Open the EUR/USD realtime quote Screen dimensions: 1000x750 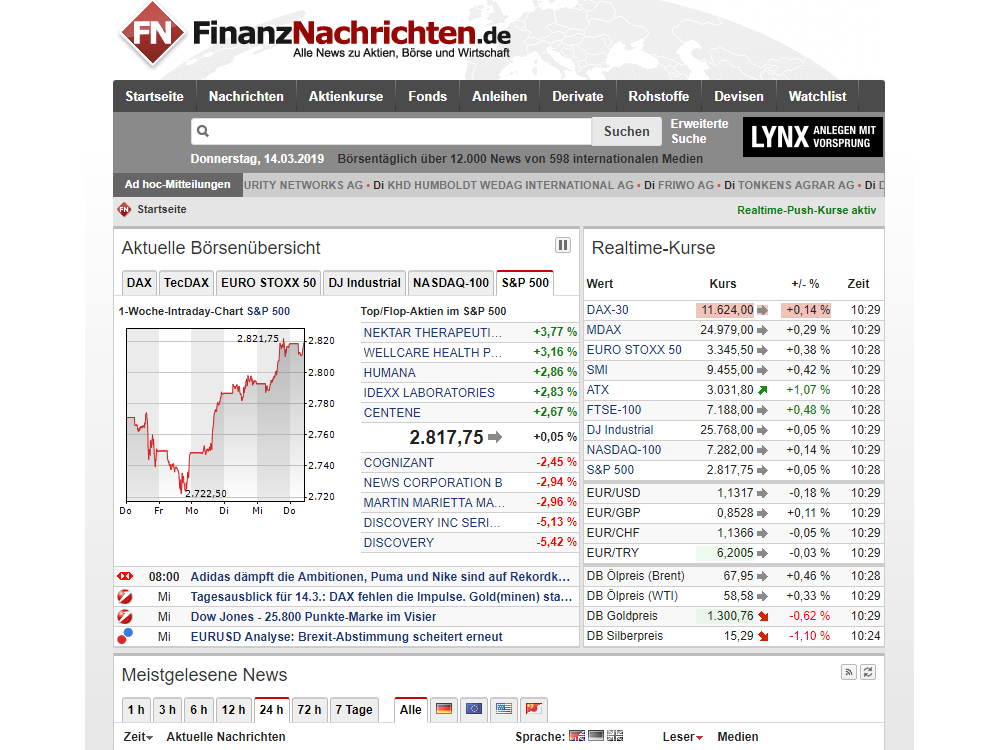[x=613, y=493]
